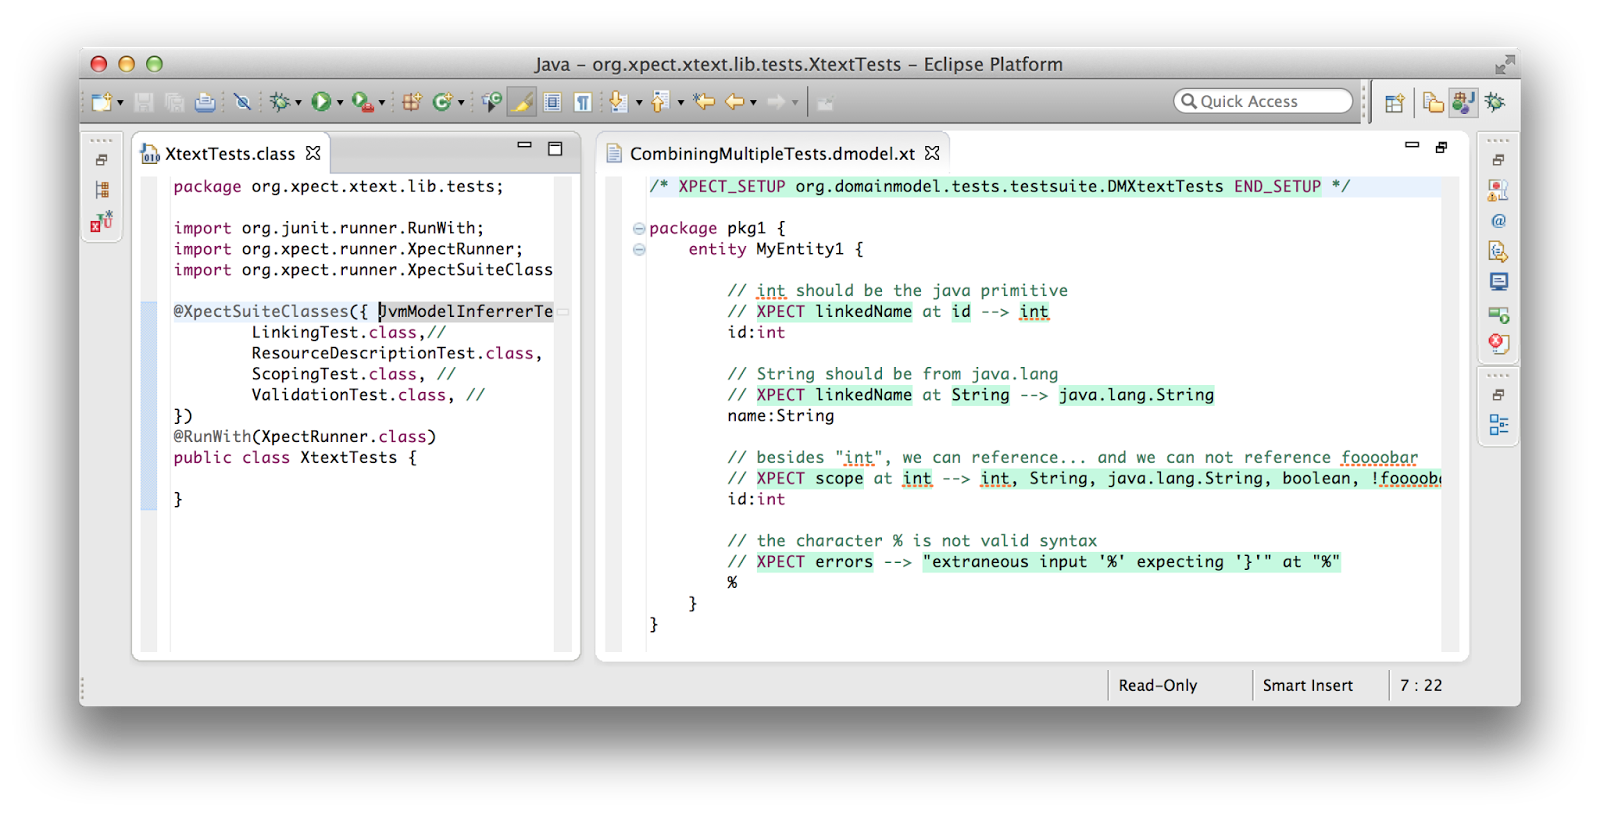Open the New Java Class dropdown arrow
1600x816 pixels.
click(461, 103)
